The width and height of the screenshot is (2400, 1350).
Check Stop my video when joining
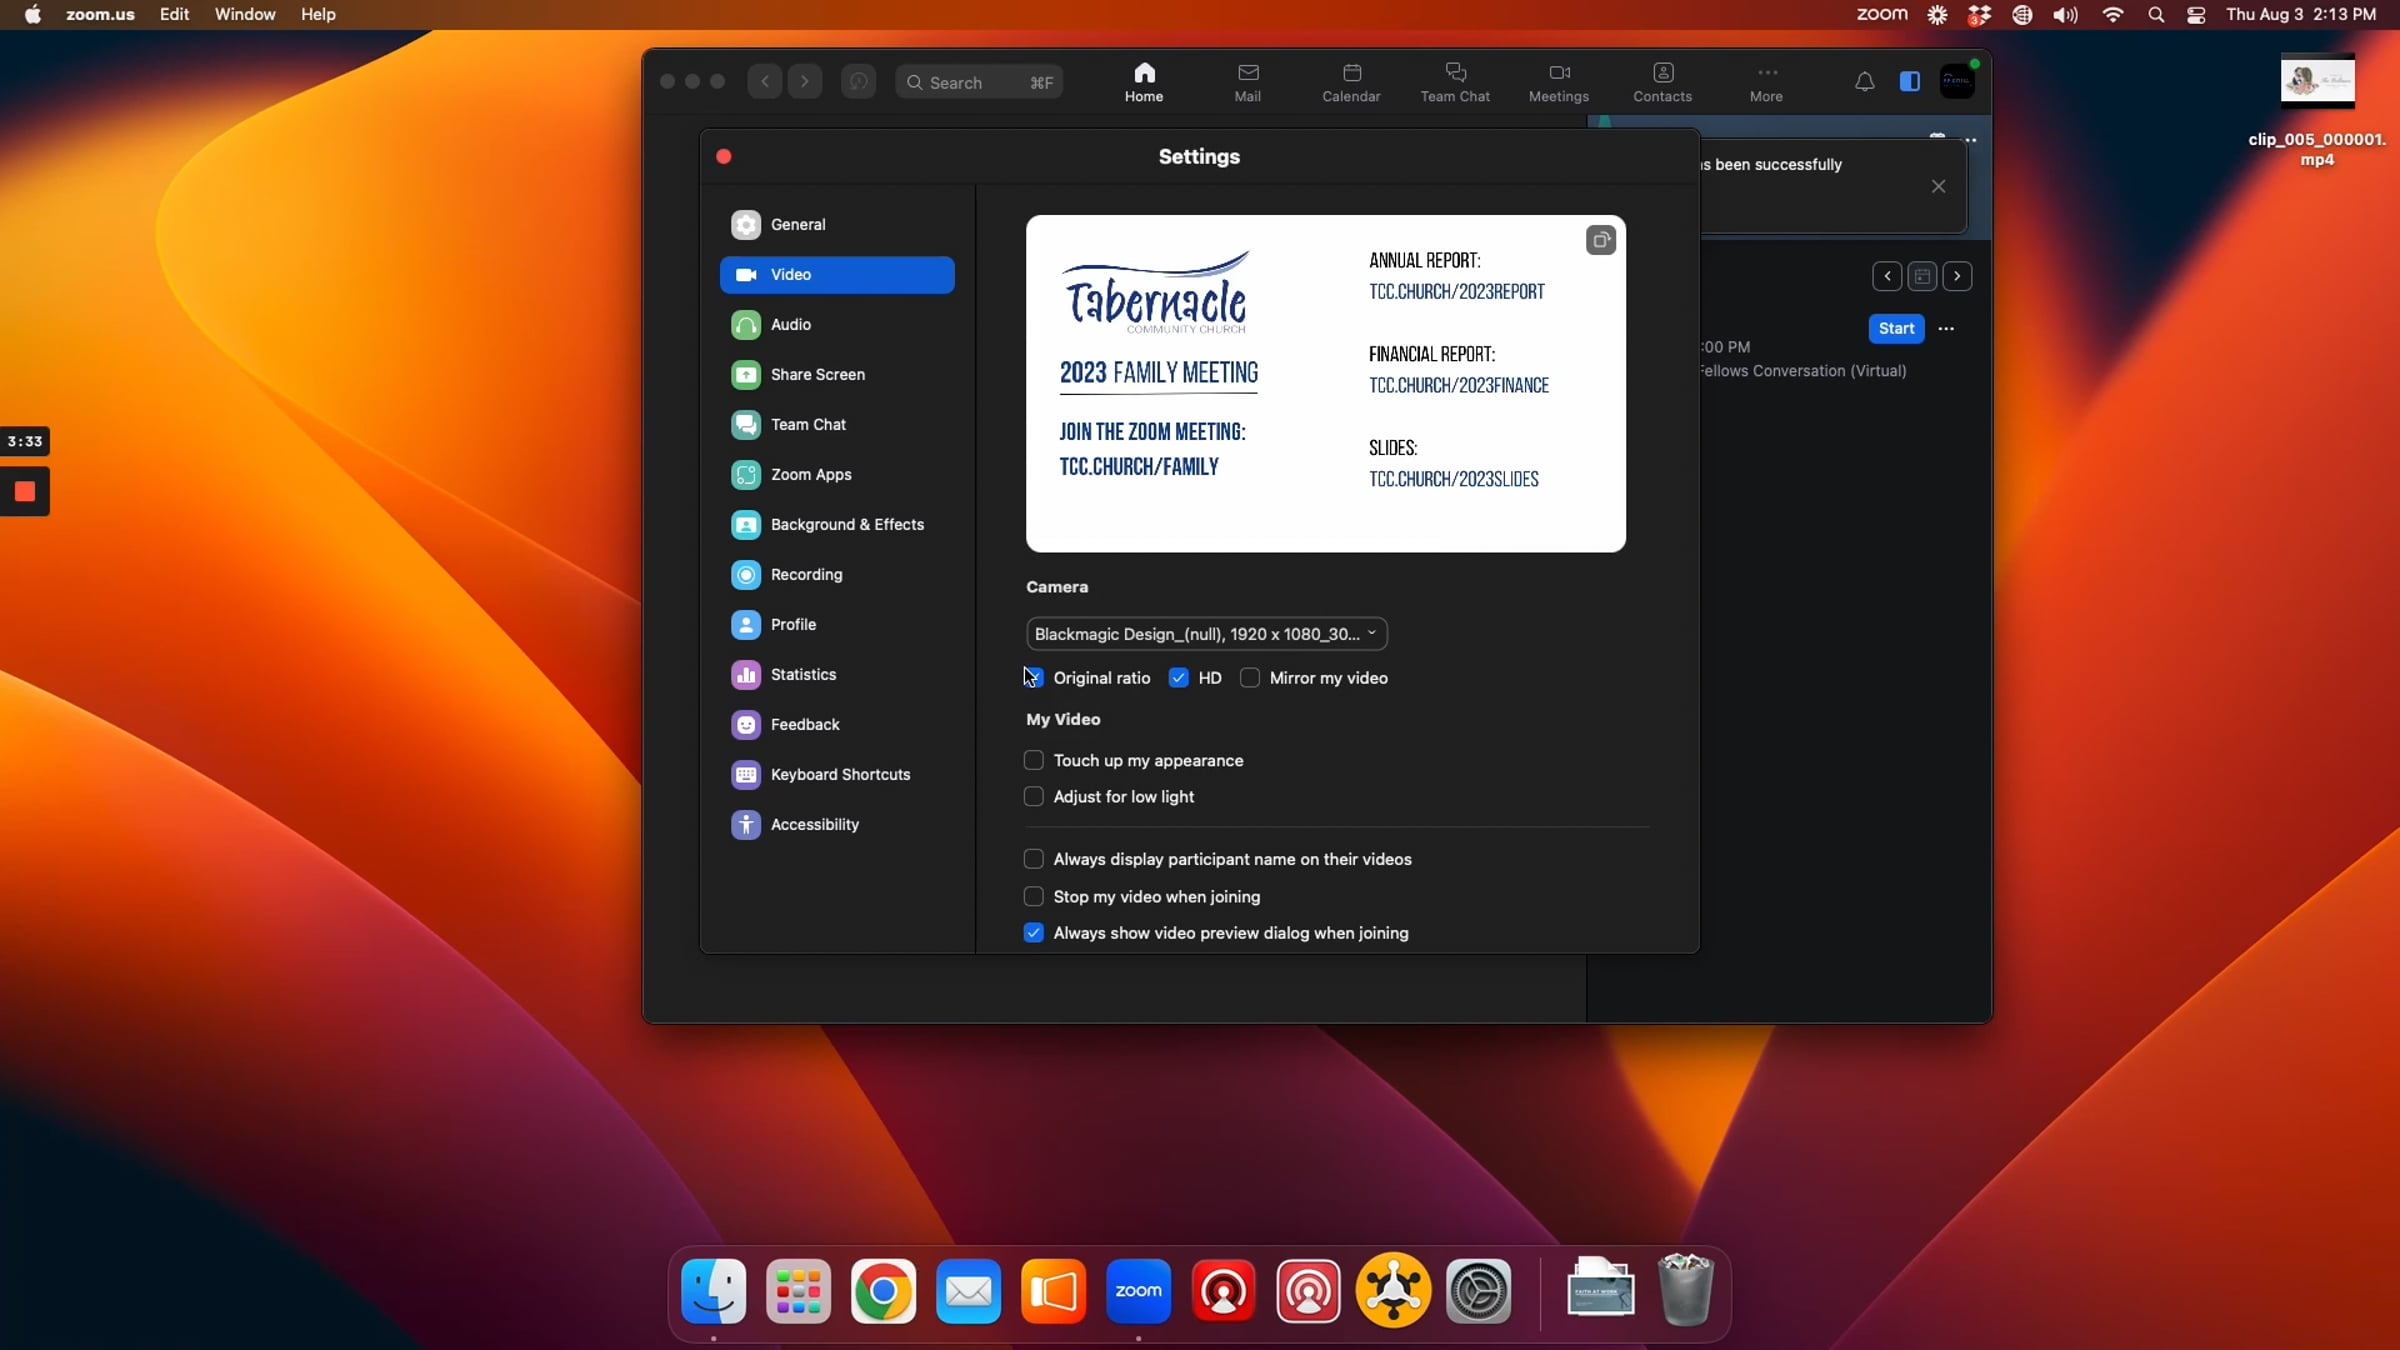click(1034, 897)
